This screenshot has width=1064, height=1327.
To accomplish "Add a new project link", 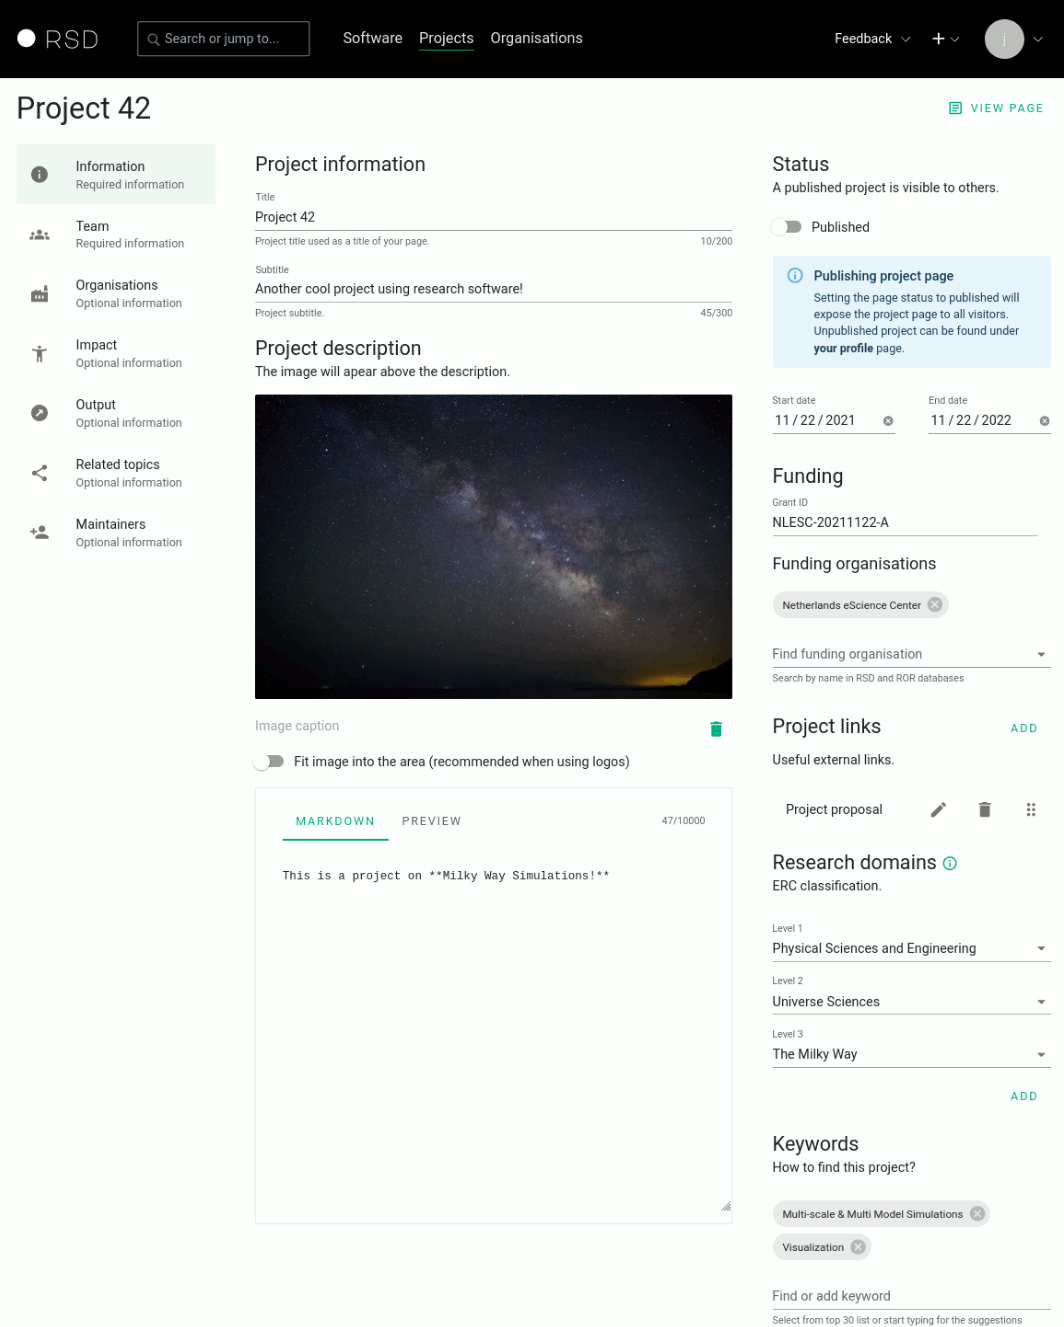I will coord(1024,728).
